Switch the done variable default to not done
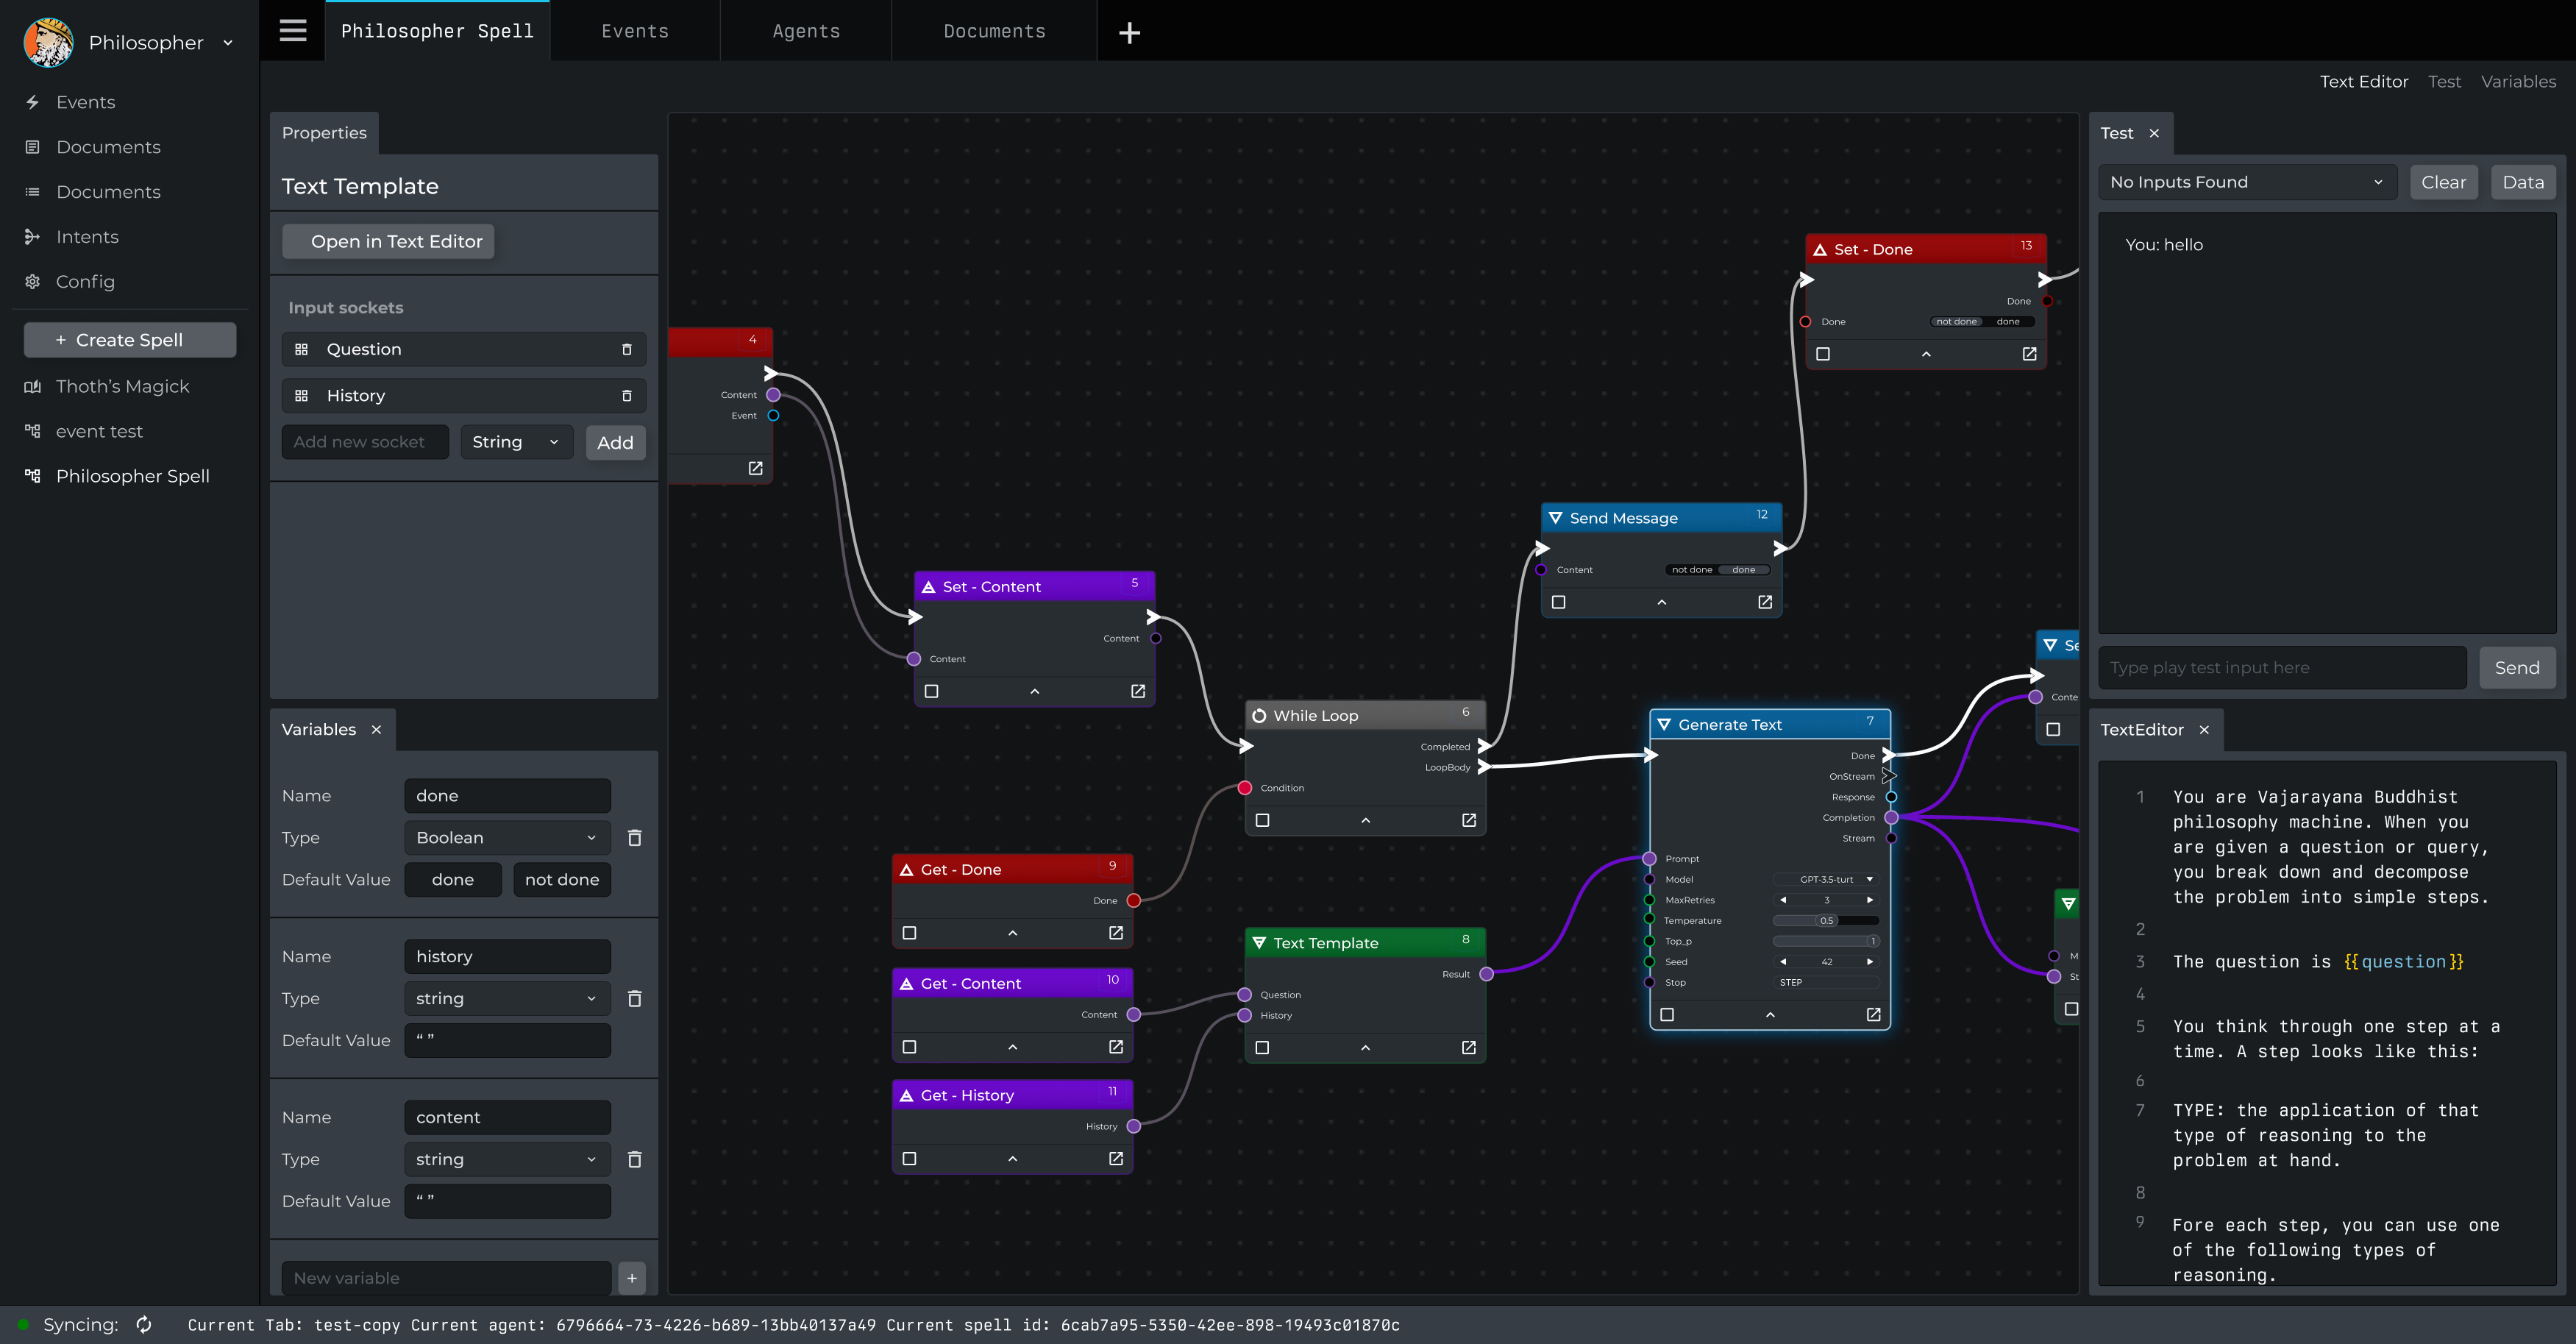Screen dimensions: 2576x1344 pos(561,879)
